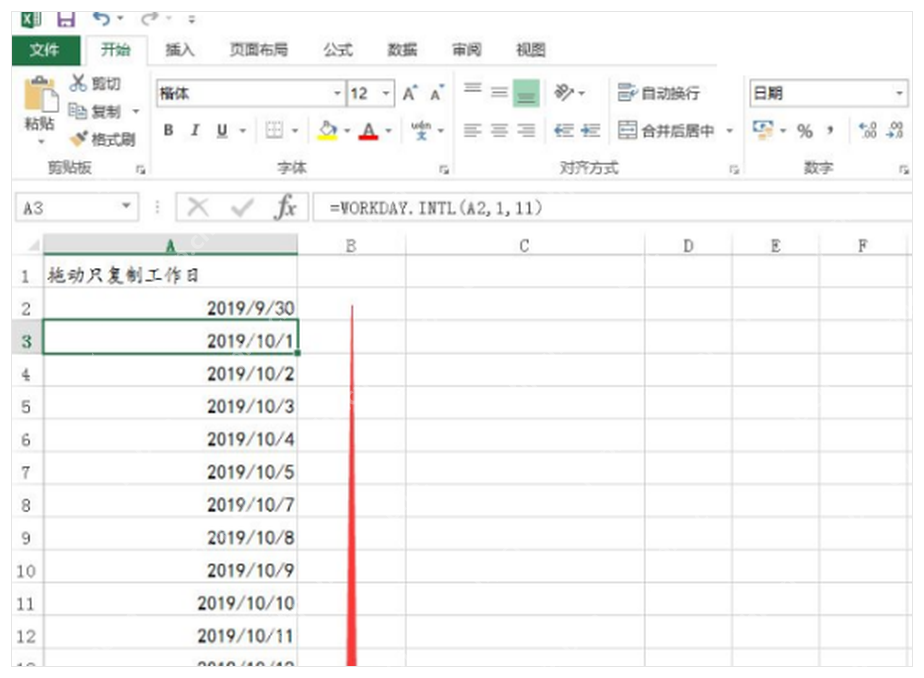Set bottom vertical alignment
The width and height of the screenshot is (924, 678).
click(x=526, y=92)
